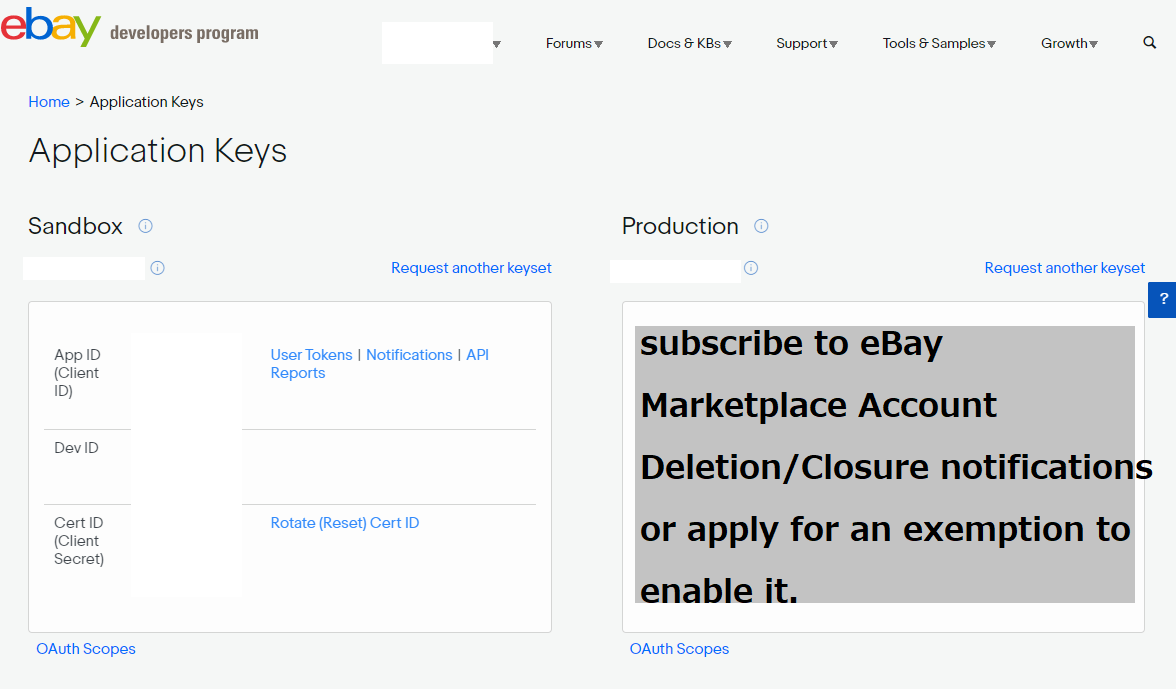This screenshot has width=1176, height=689.
Task: Click the User Tokens link
Action: tap(311, 354)
